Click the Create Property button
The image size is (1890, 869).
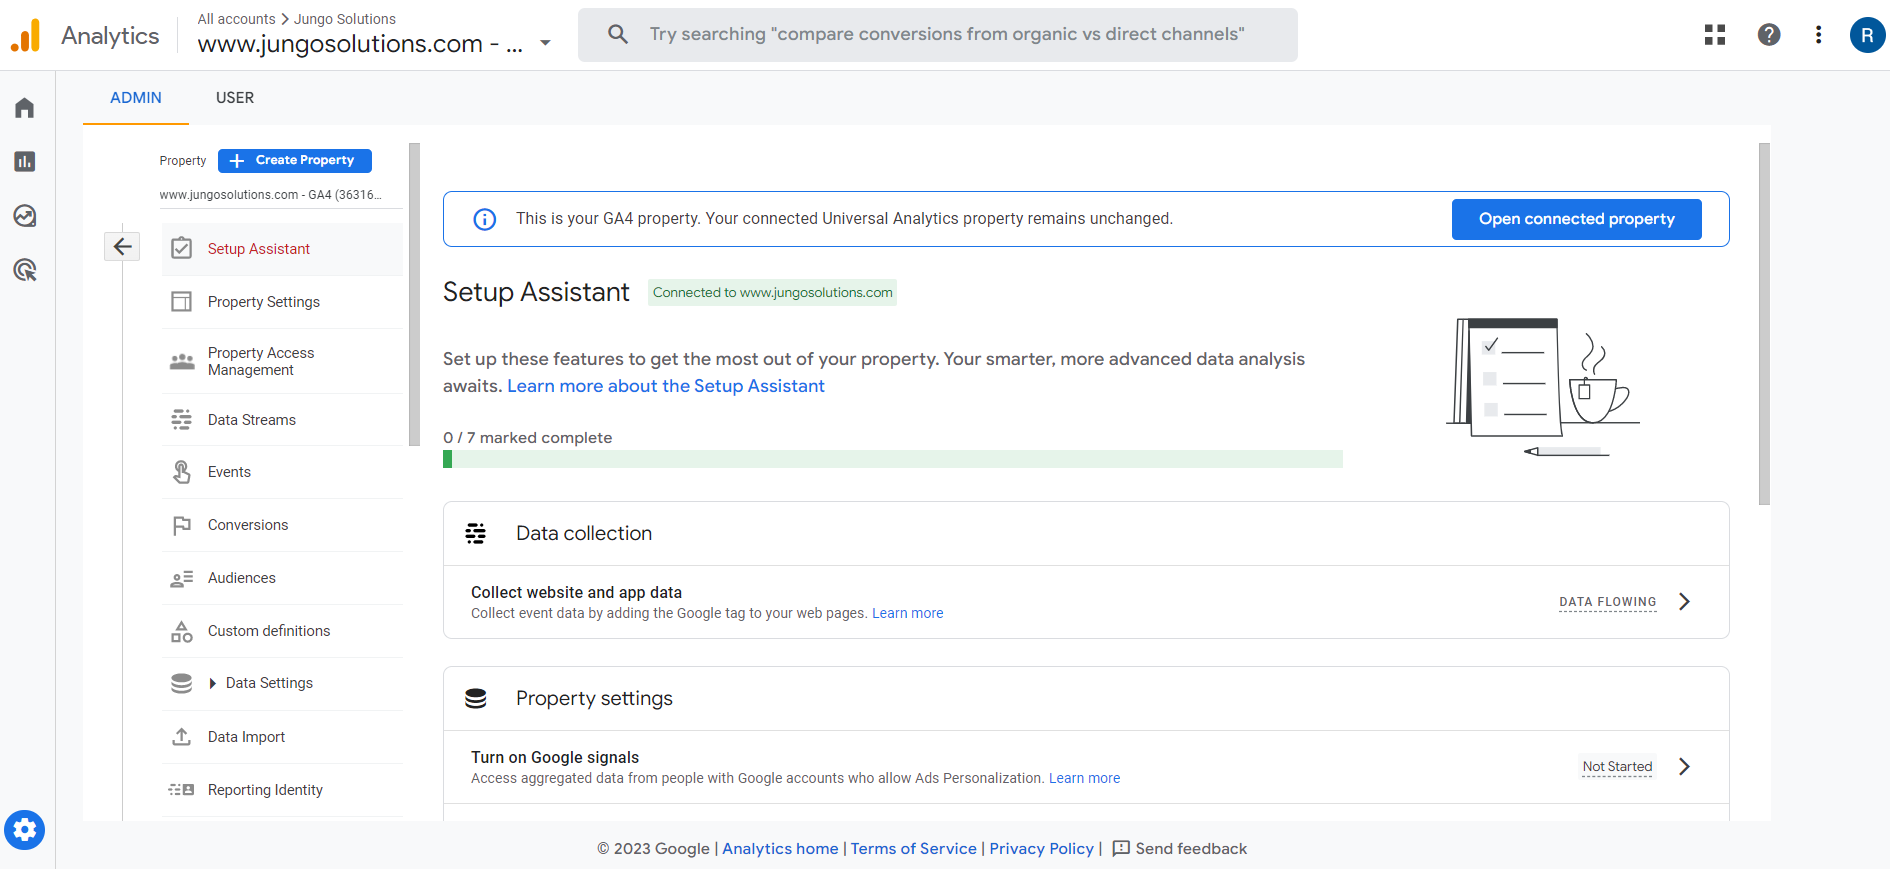click(x=295, y=160)
